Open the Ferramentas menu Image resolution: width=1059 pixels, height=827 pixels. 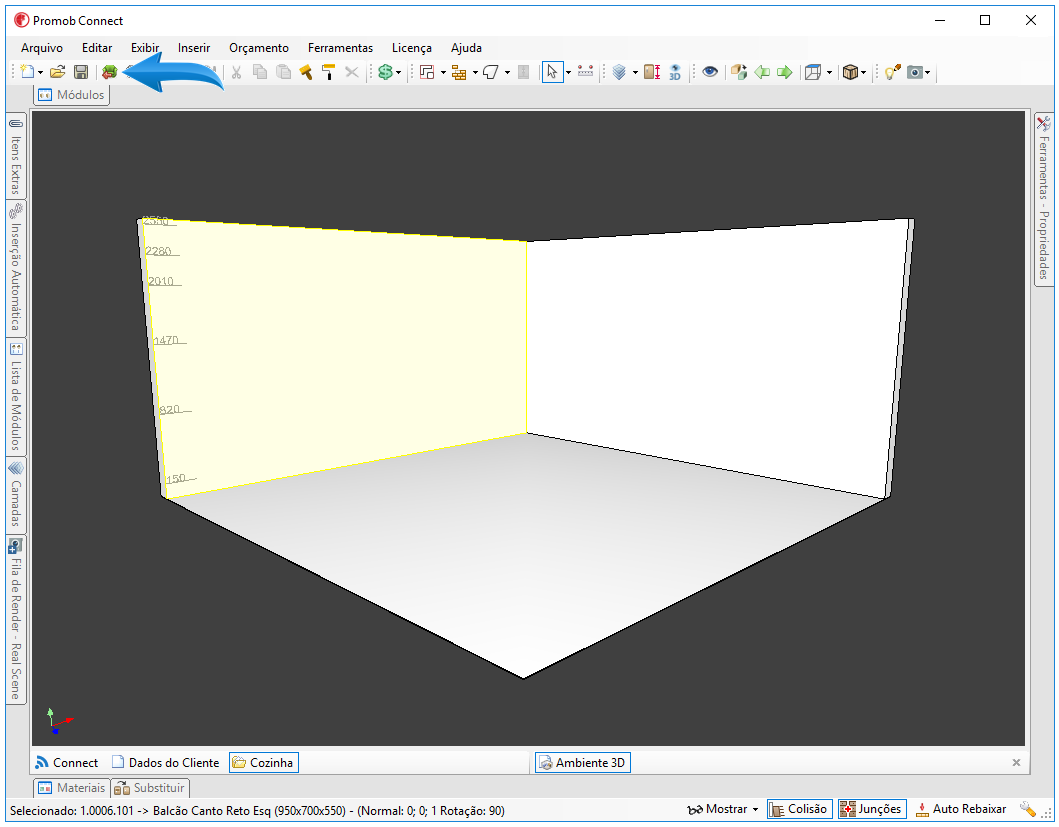click(340, 48)
